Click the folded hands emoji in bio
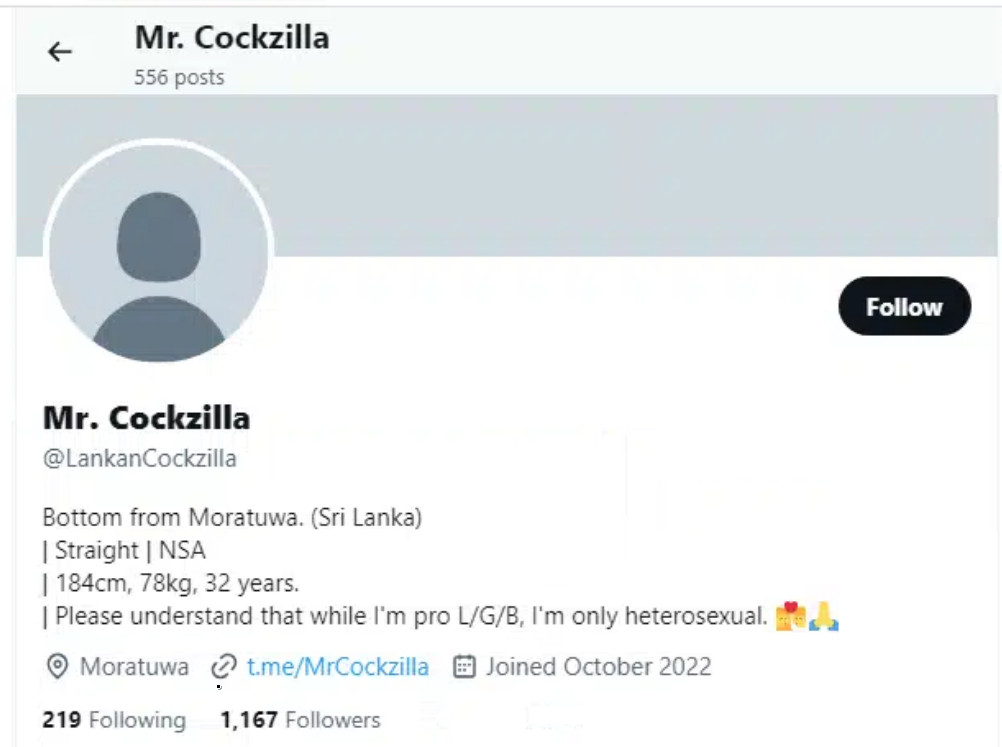This screenshot has width=1002, height=747. pos(824,616)
